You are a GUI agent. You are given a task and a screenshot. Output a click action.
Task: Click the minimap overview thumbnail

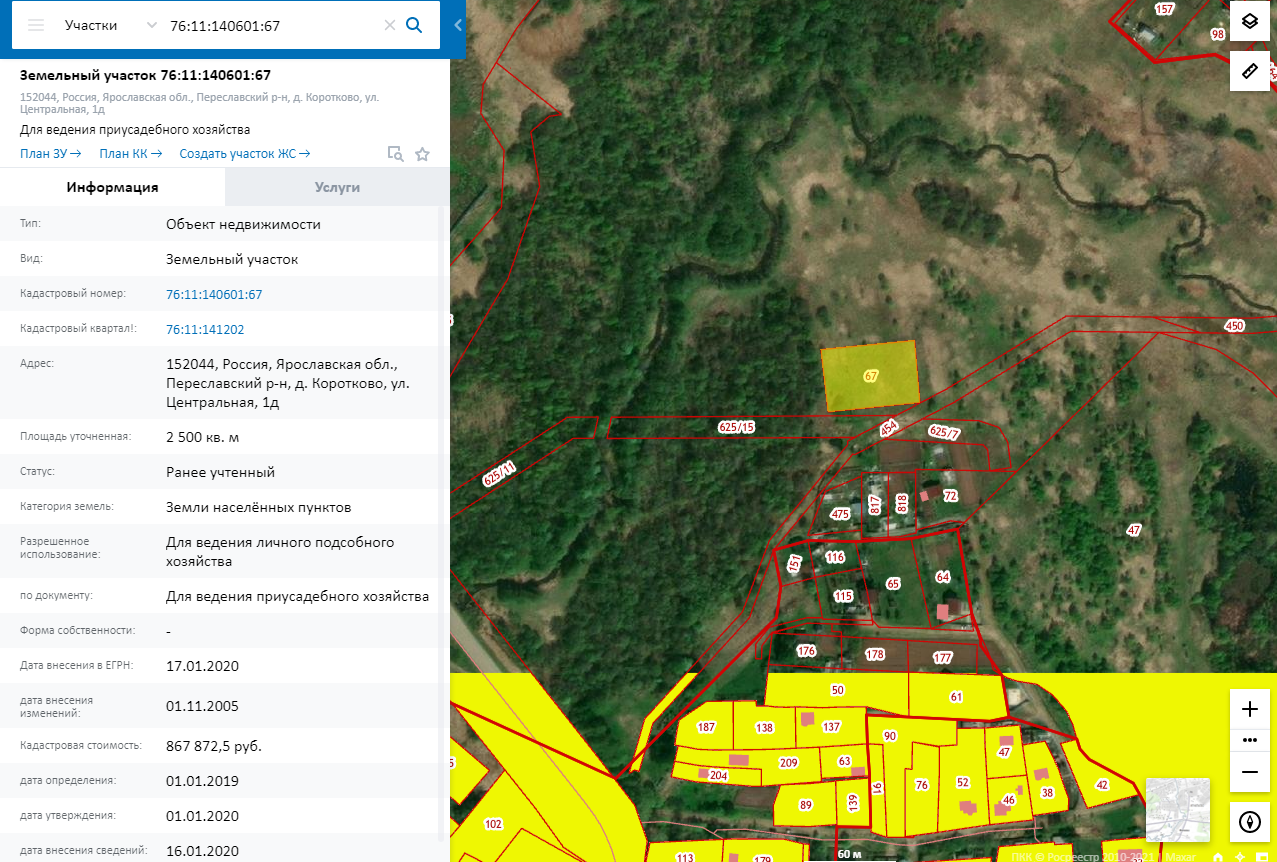1177,809
